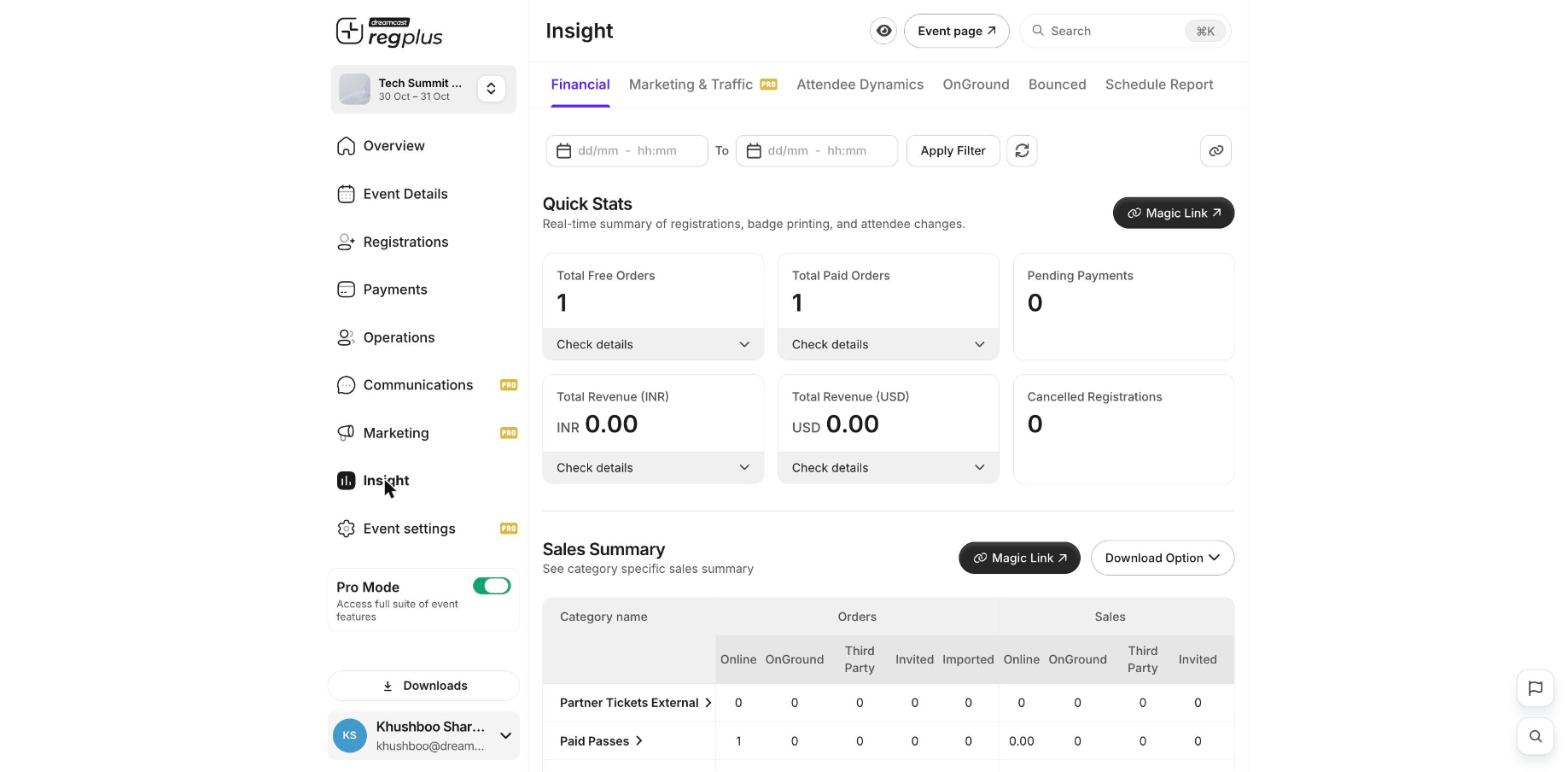This screenshot has width=1568, height=772.
Task: Expand Total Revenue (INR) check details
Action: [653, 468]
